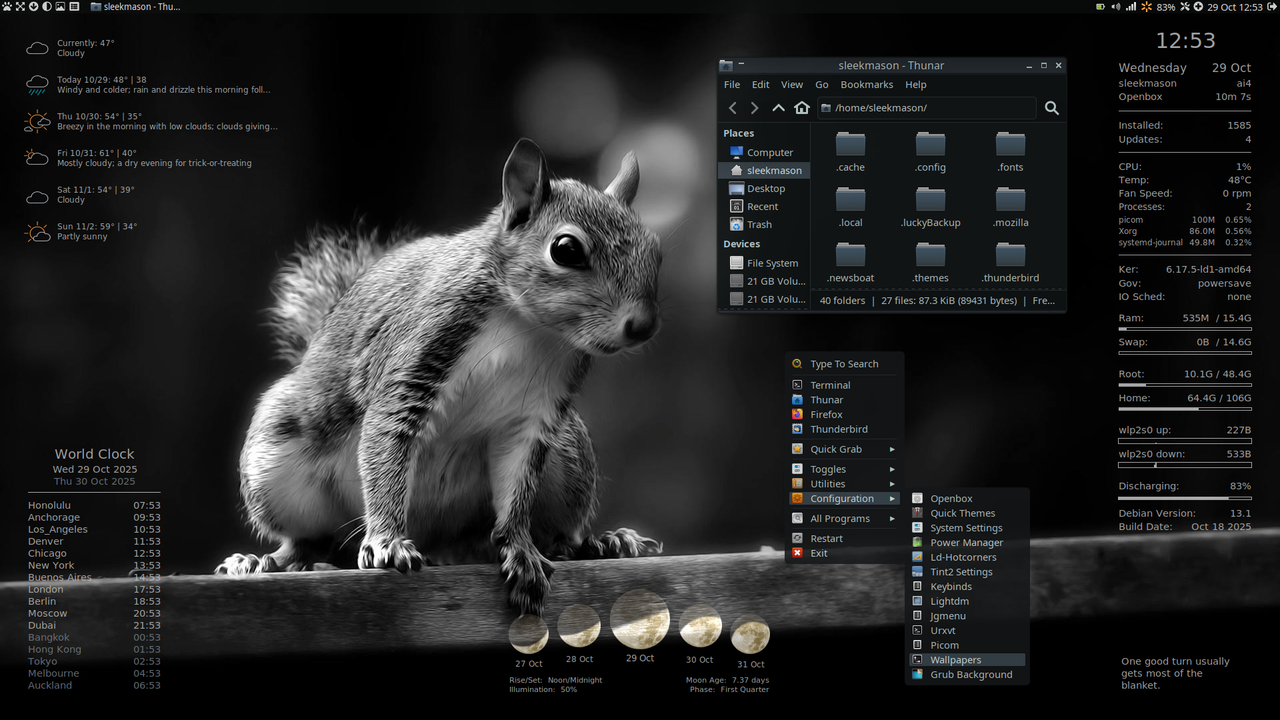Click the back arrow in Thunar
Viewport: 1280px width, 720px height.
coord(733,108)
